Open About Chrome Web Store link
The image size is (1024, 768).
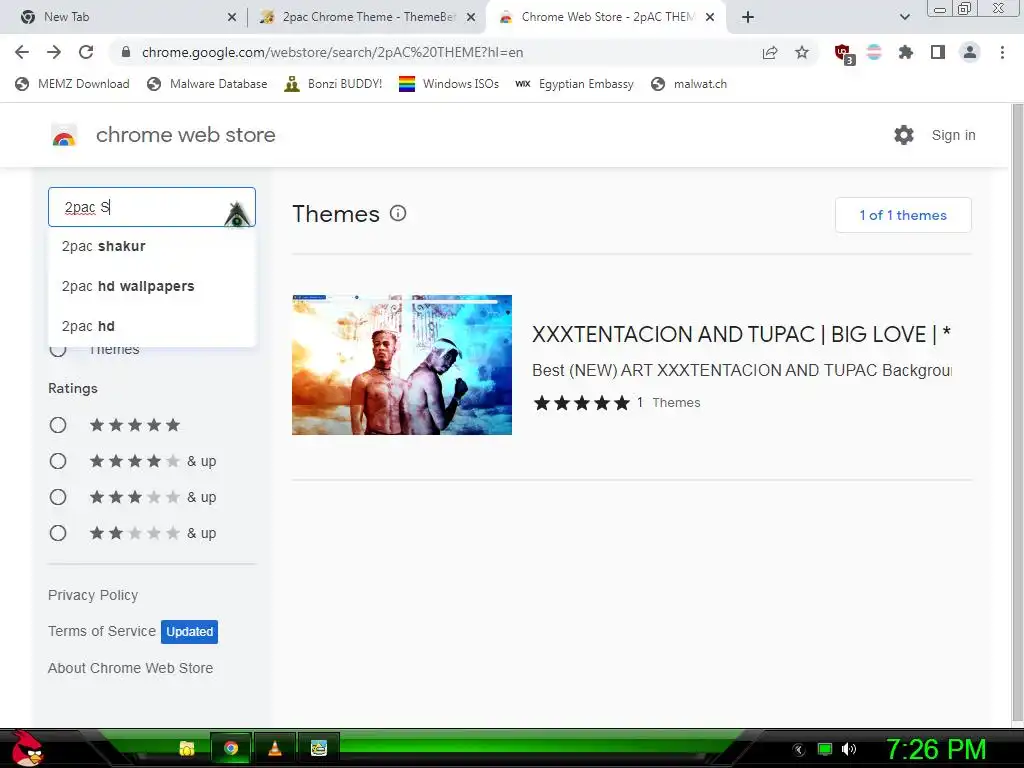[131, 668]
